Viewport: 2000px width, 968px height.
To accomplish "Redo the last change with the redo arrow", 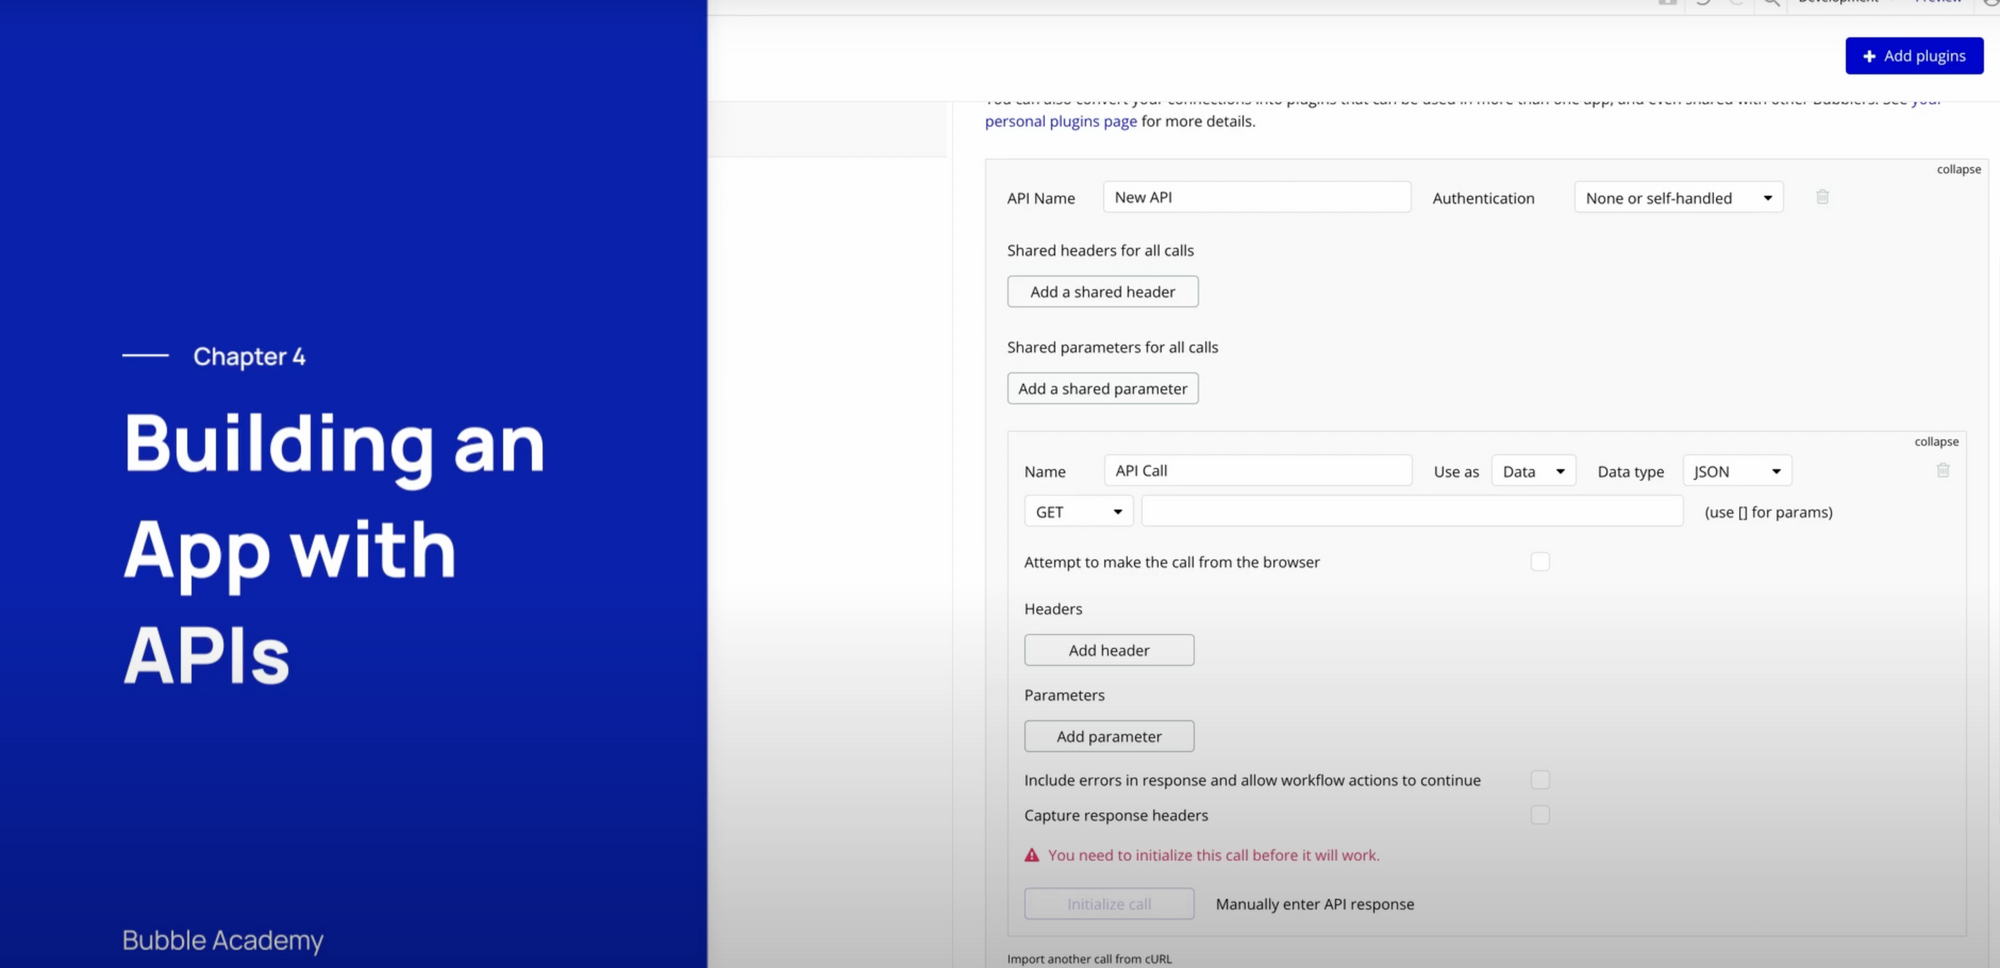I will point(1737,4).
